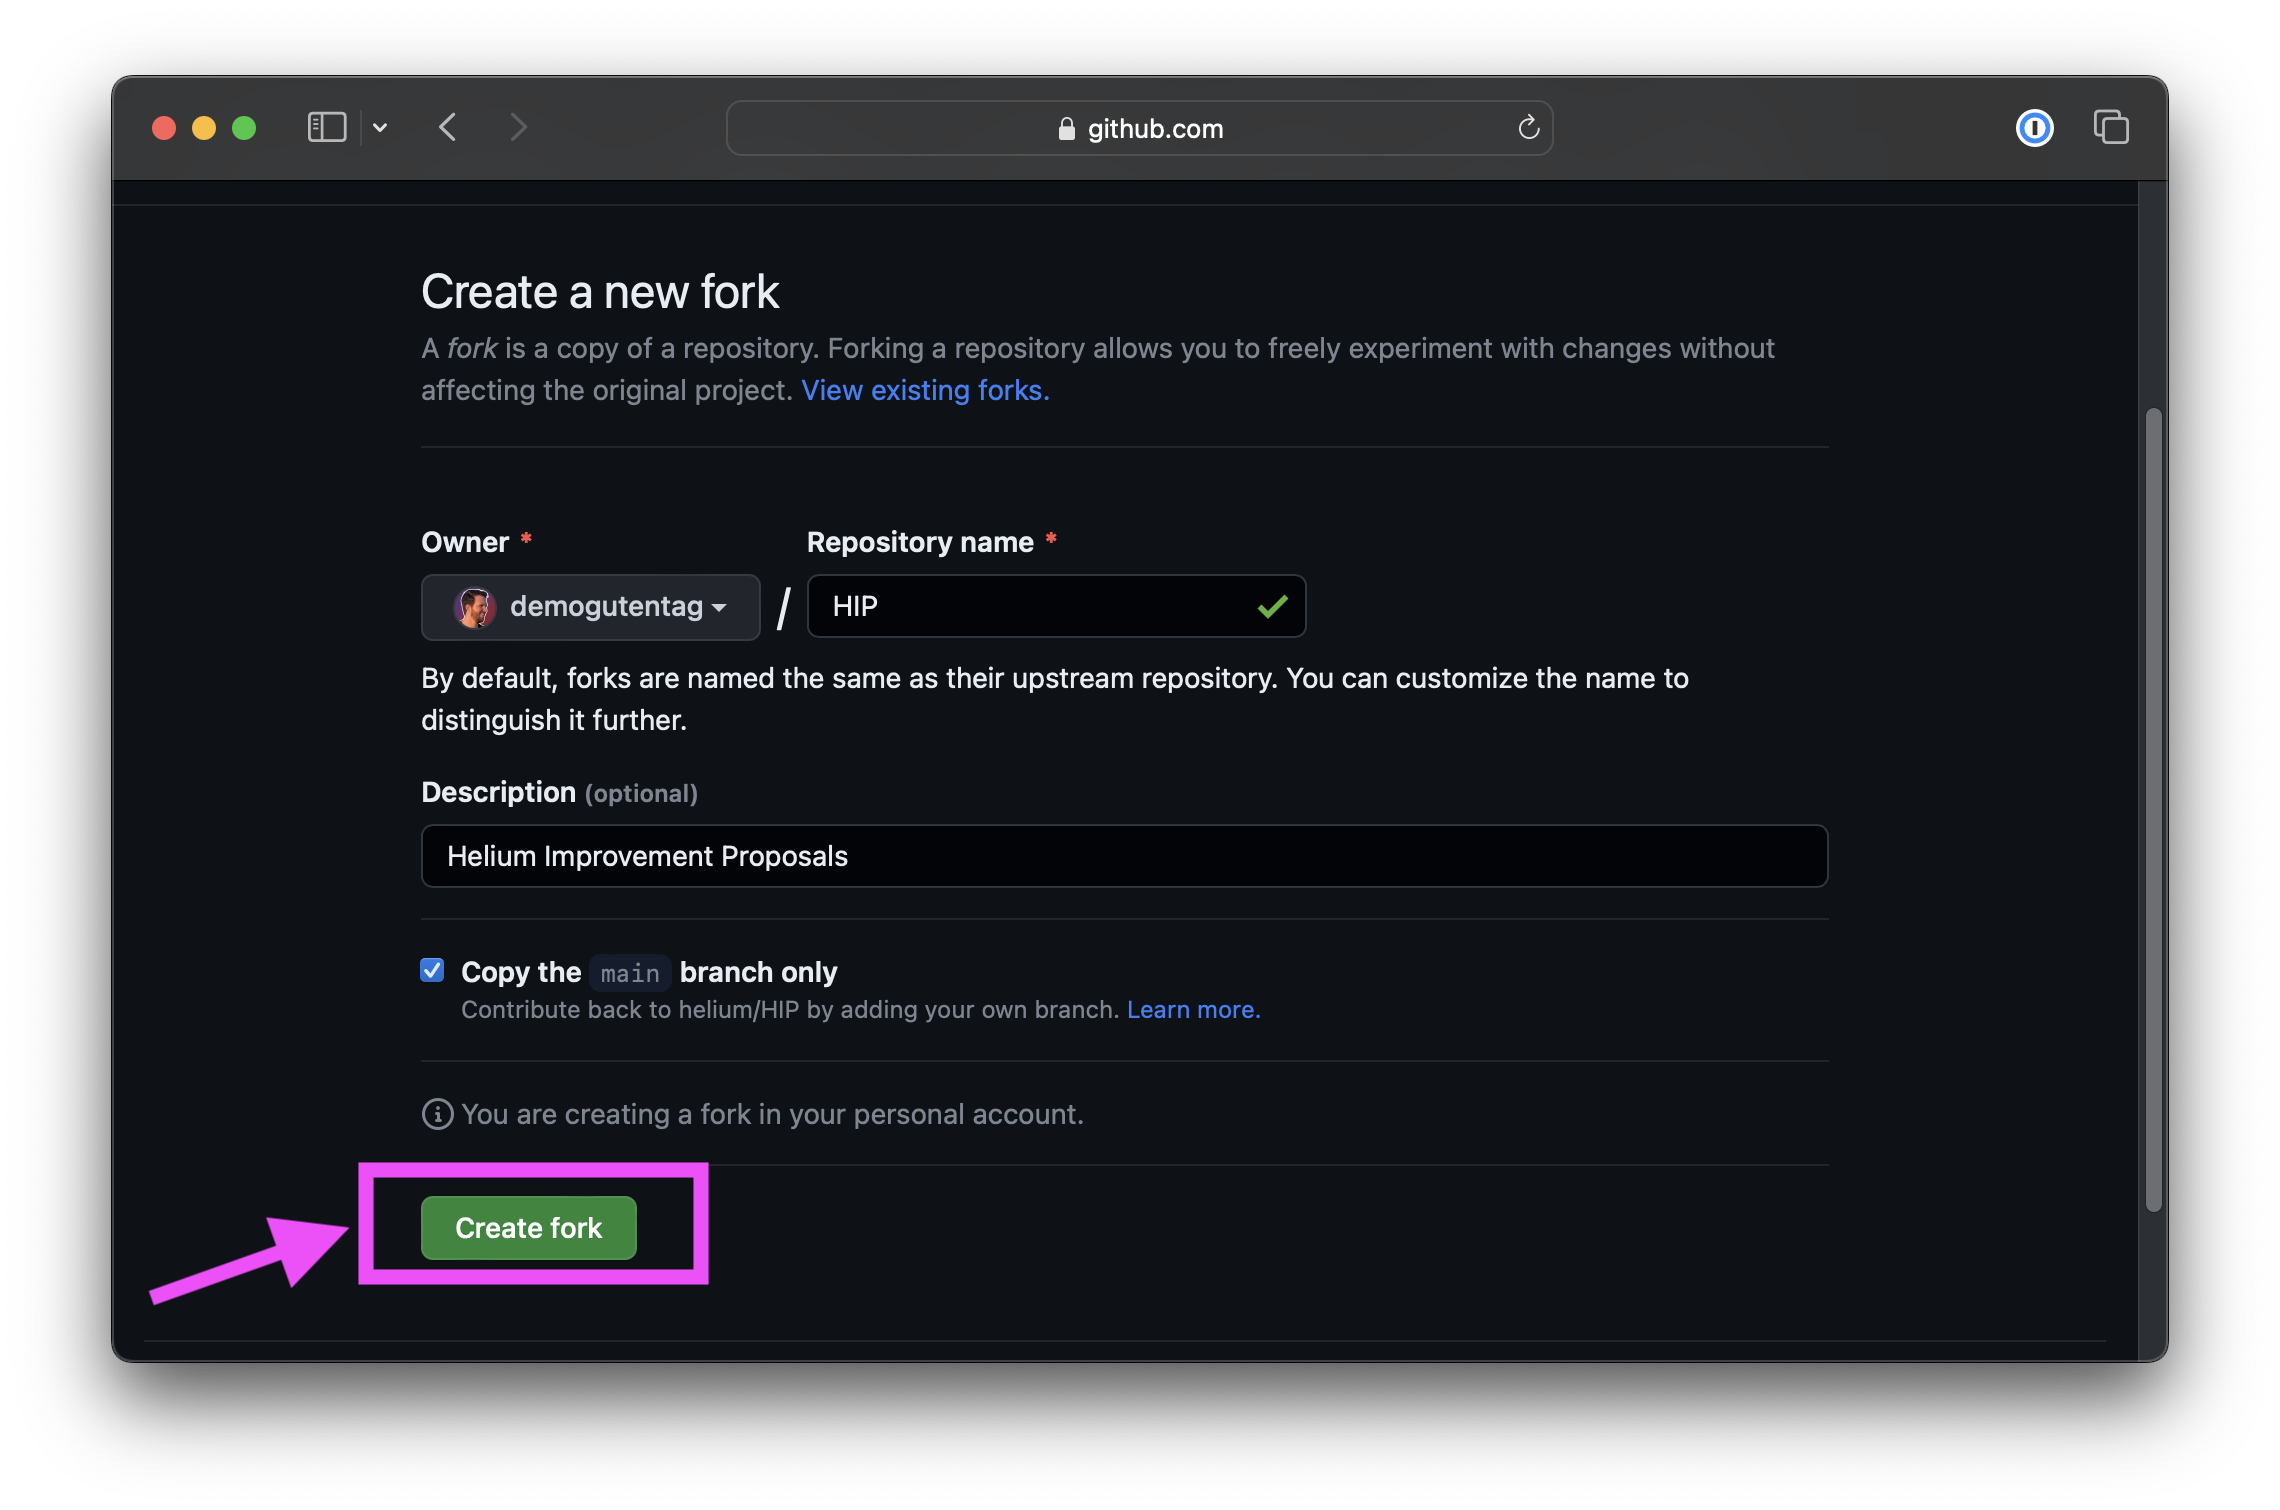The width and height of the screenshot is (2280, 1510).
Task: Click the vertical page scrollbar
Action: (x=2153, y=810)
